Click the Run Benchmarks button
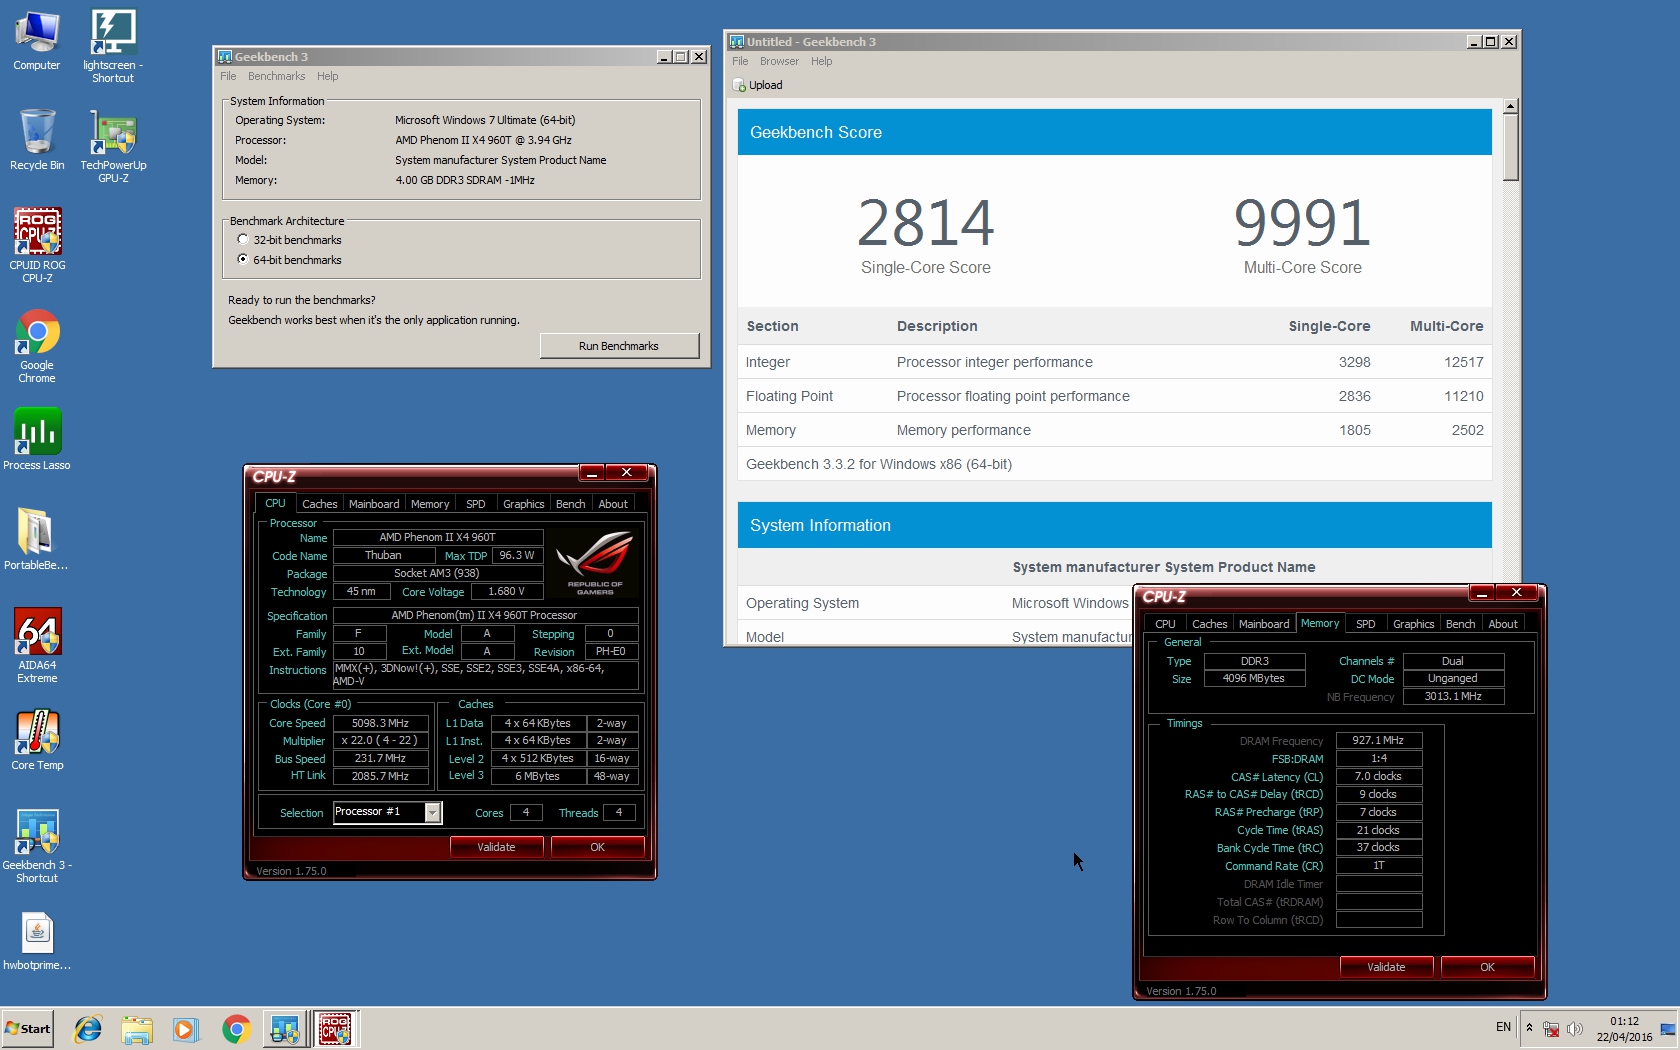Image resolution: width=1680 pixels, height=1050 pixels. pos(619,346)
